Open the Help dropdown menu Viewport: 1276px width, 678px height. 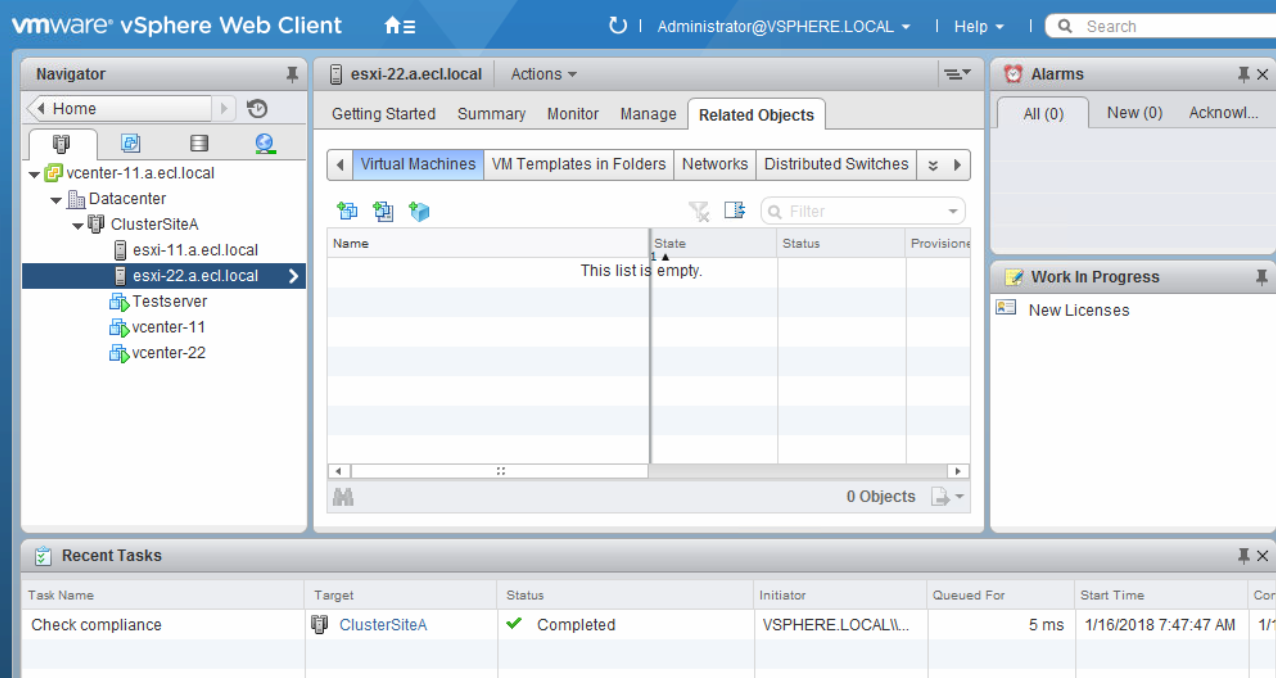click(x=978, y=27)
